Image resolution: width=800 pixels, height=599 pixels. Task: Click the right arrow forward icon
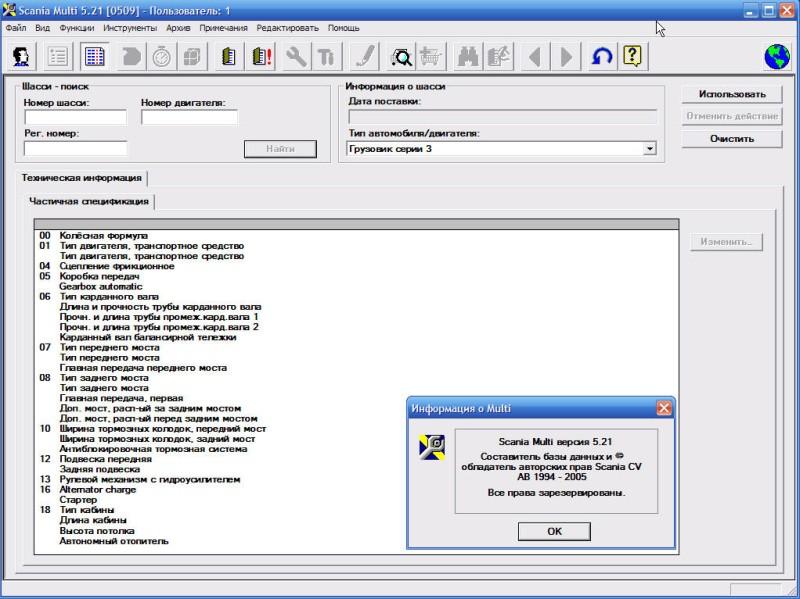(x=566, y=57)
